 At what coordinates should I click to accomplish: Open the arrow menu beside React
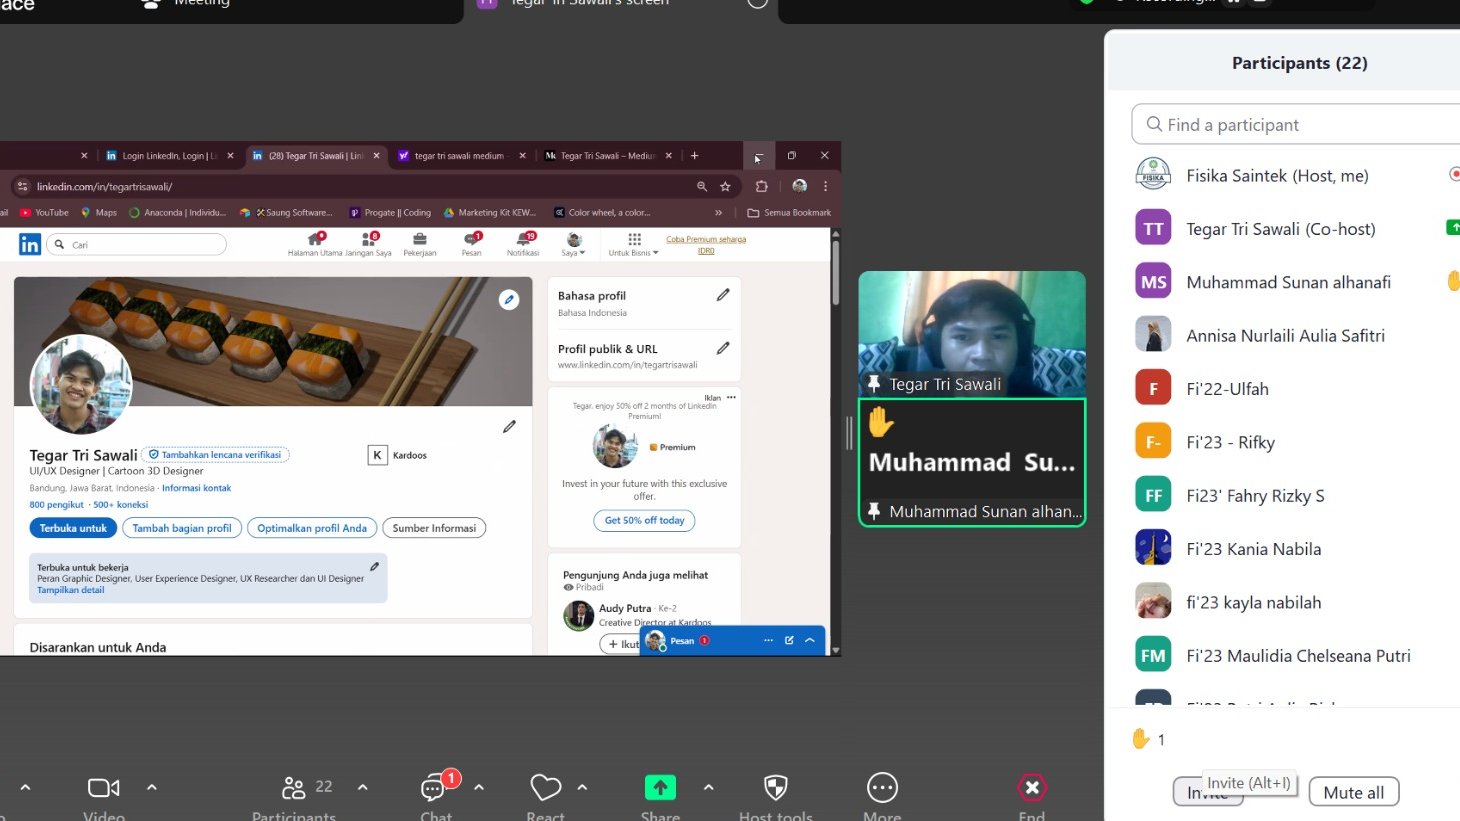tap(582, 788)
